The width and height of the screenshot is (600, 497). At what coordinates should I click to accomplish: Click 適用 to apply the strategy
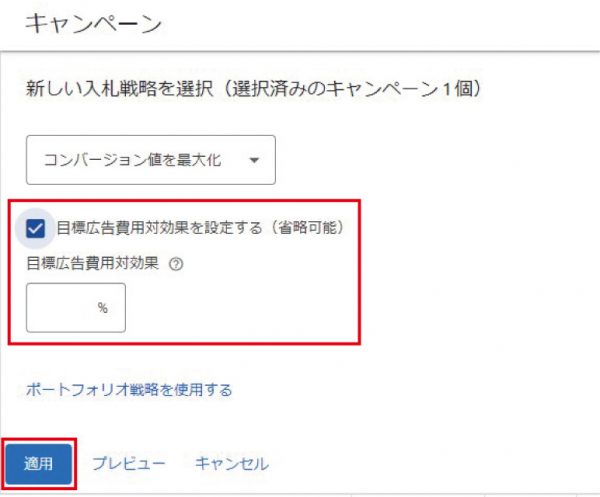[x=38, y=464]
